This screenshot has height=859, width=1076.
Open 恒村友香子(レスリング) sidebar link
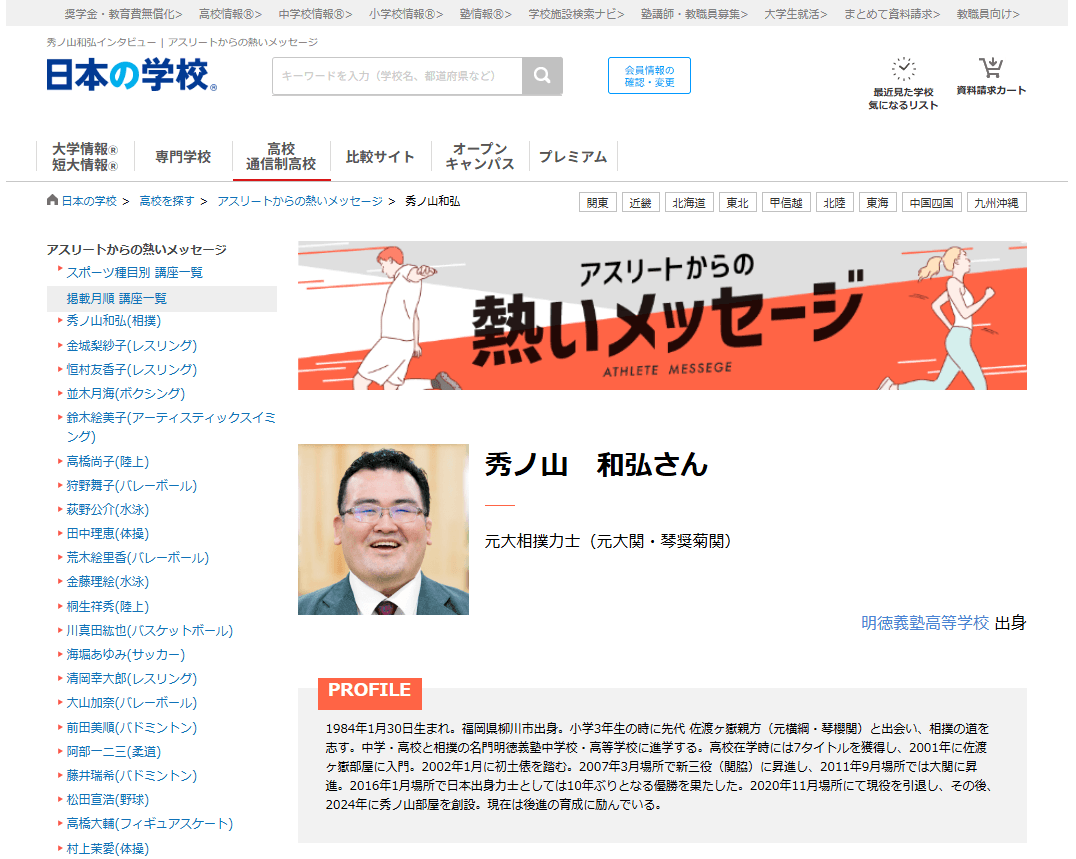coord(132,369)
